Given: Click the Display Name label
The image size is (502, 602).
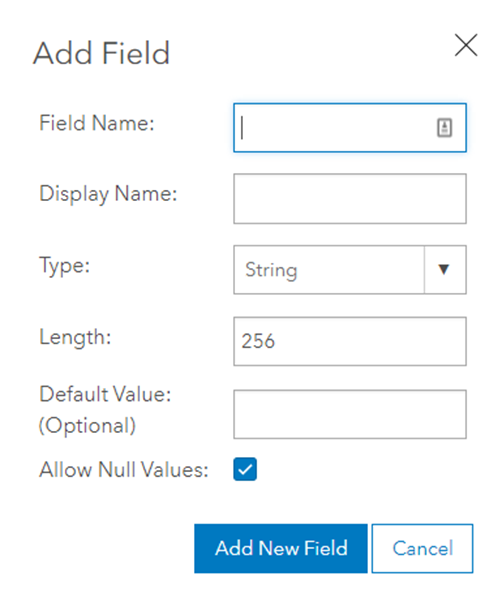Looking at the screenshot, I should (108, 194).
